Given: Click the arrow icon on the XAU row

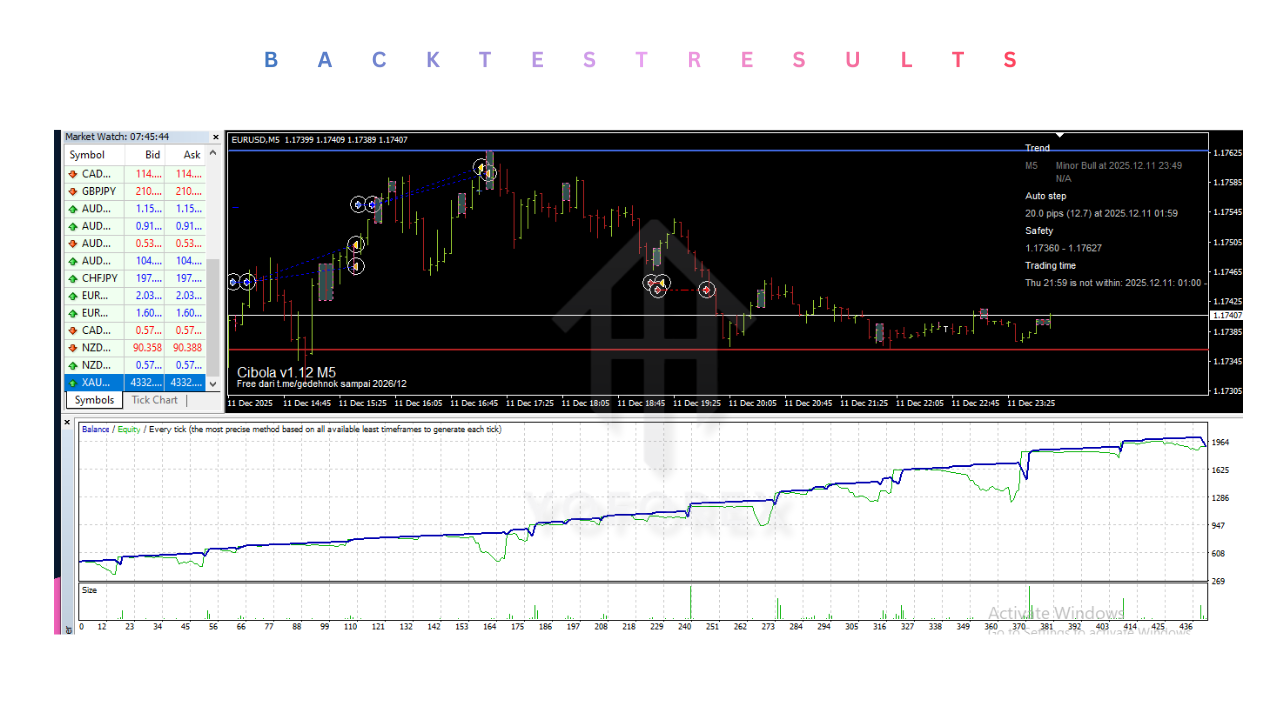Looking at the screenshot, I should 73,383.
